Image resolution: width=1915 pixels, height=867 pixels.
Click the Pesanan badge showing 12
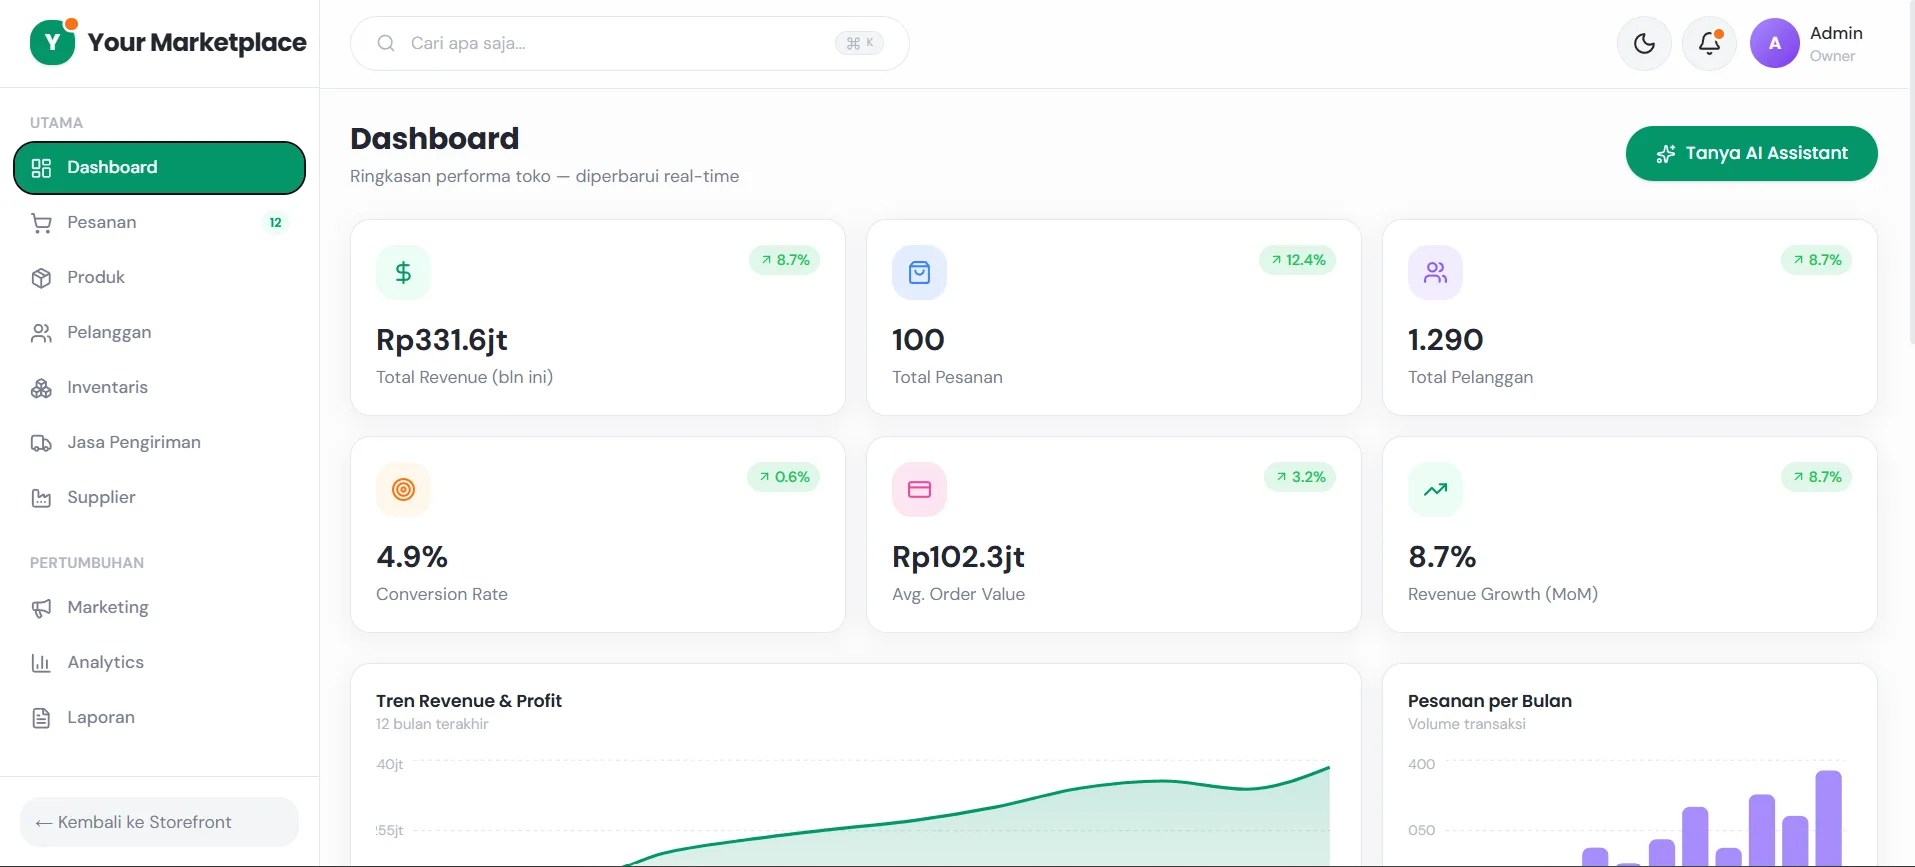(x=275, y=223)
